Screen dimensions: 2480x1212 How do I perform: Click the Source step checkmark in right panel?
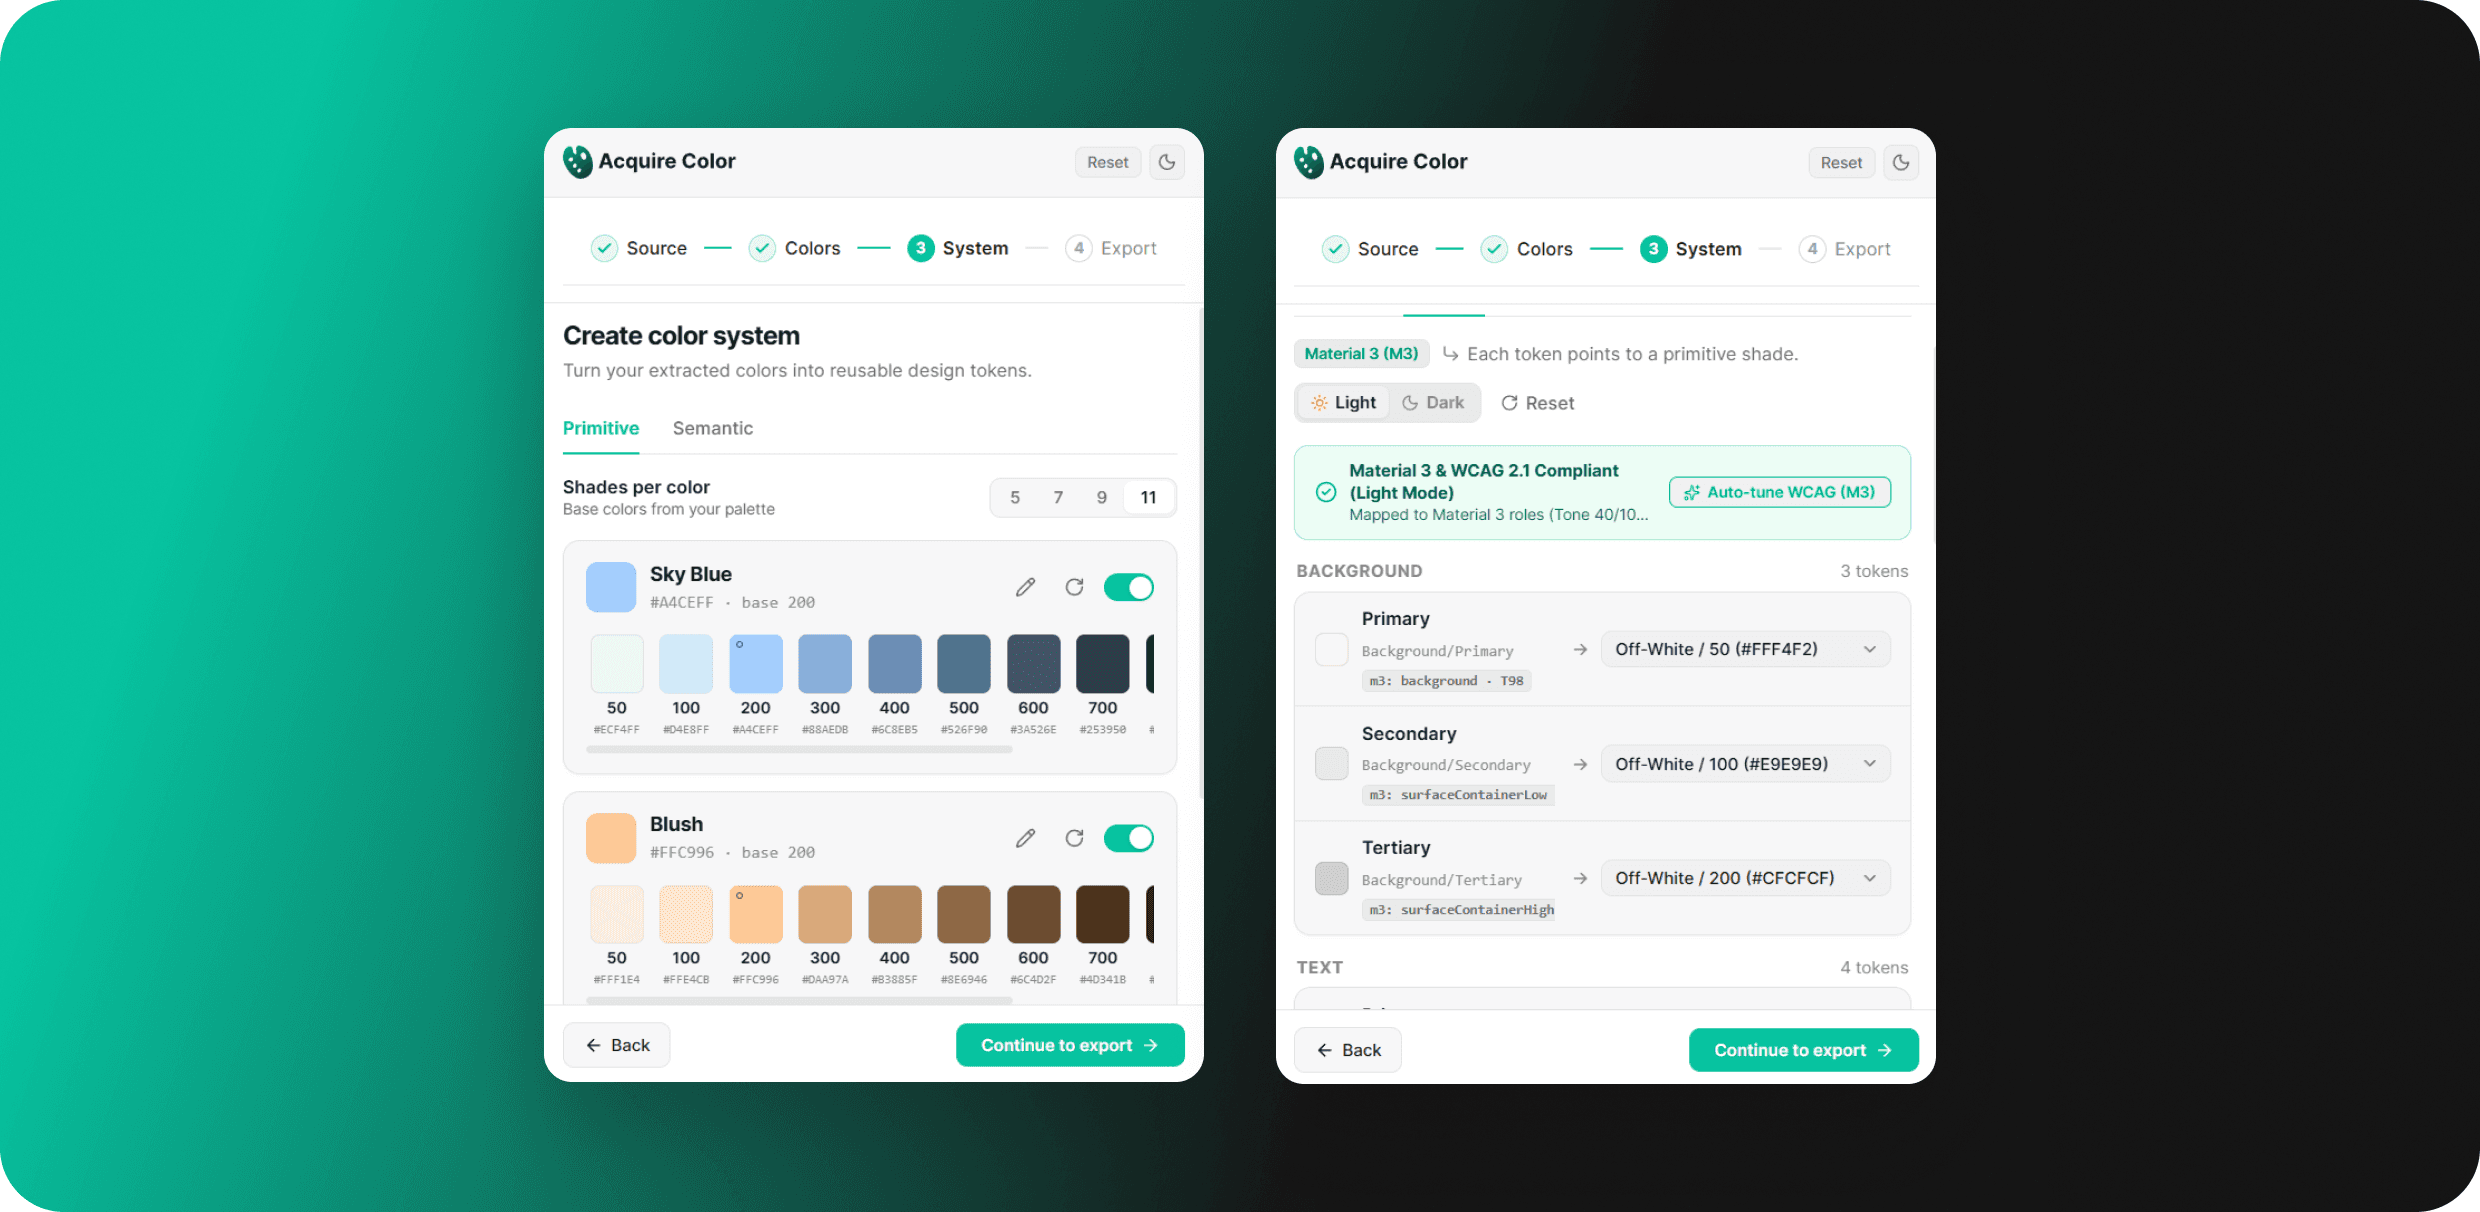[x=1335, y=249]
